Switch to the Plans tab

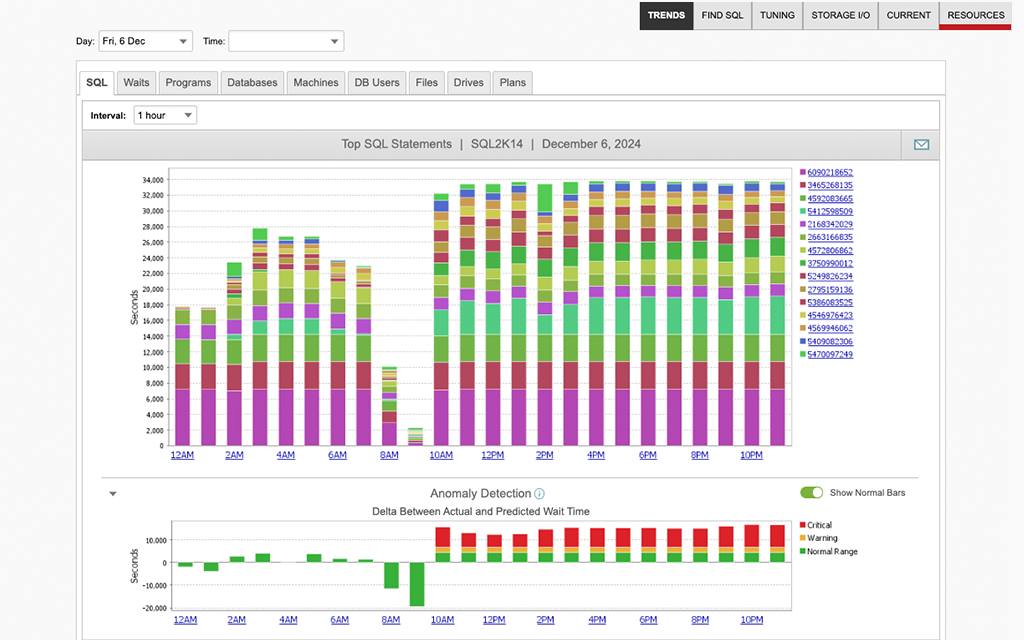pos(512,82)
